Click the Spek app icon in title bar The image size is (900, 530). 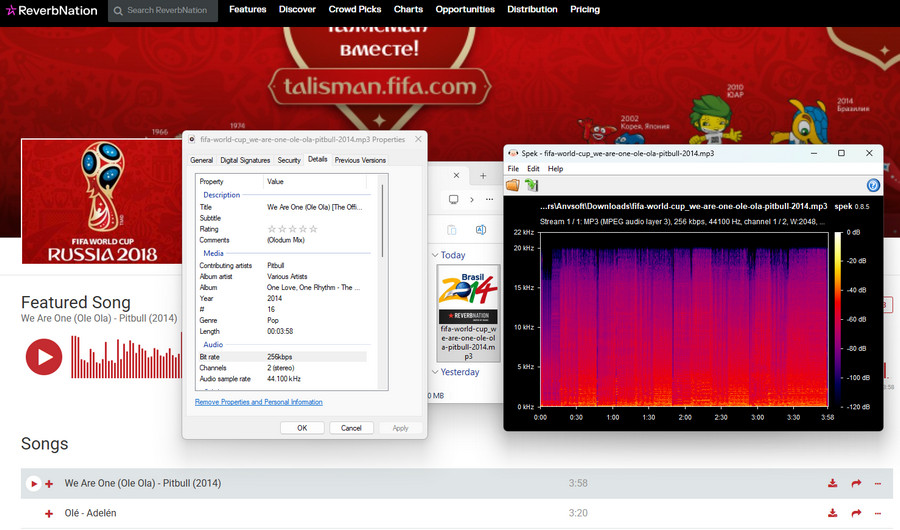tap(513, 153)
